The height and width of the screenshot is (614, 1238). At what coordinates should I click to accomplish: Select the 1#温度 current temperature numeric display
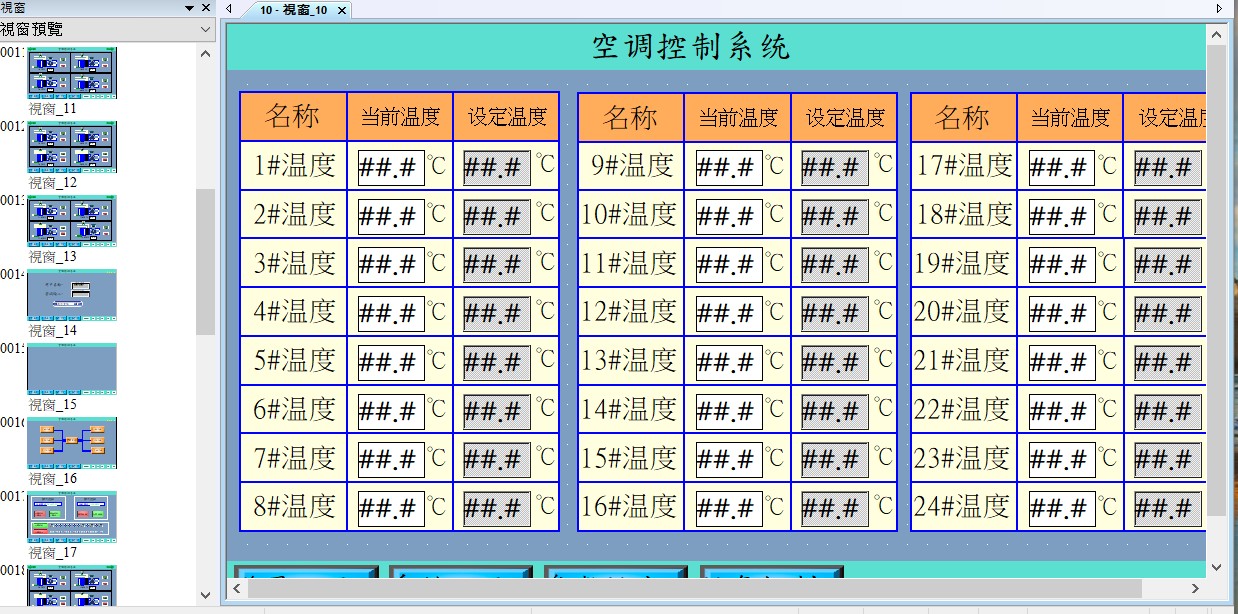tap(391, 167)
